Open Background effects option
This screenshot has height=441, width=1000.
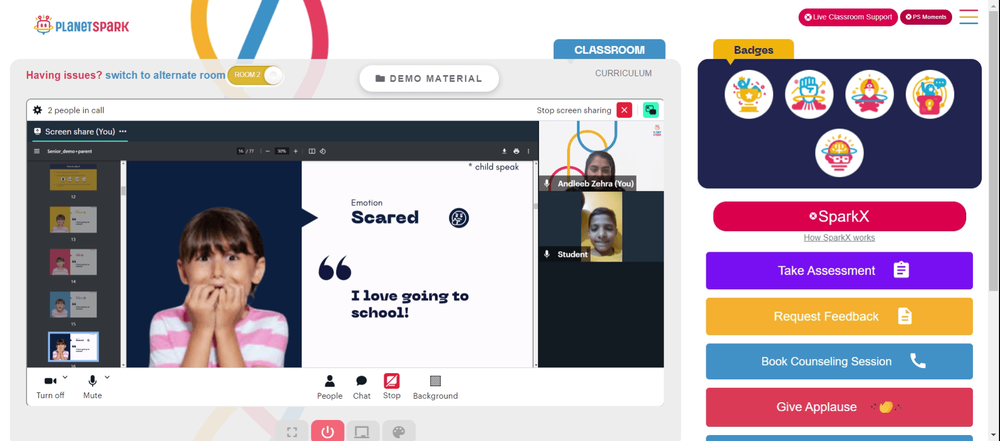[436, 387]
